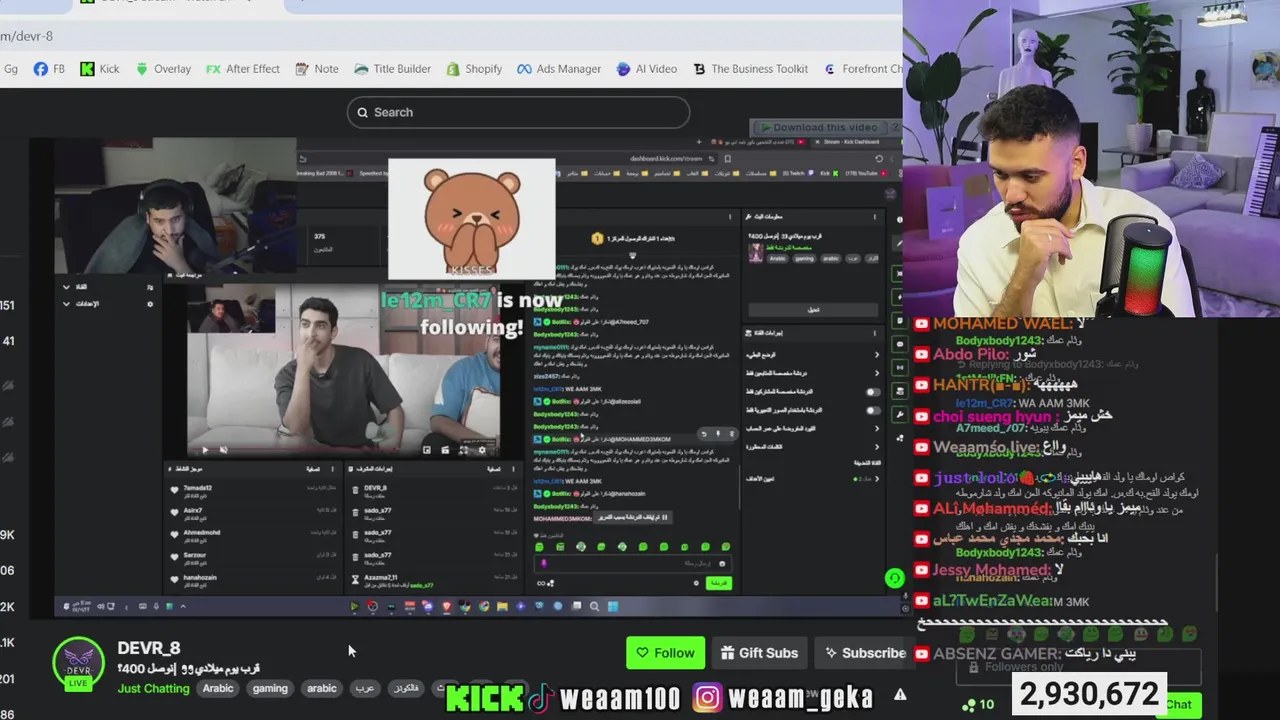Open the DEVR_8 live avatar
Image resolution: width=1280 pixels, height=720 pixels.
pos(78,664)
